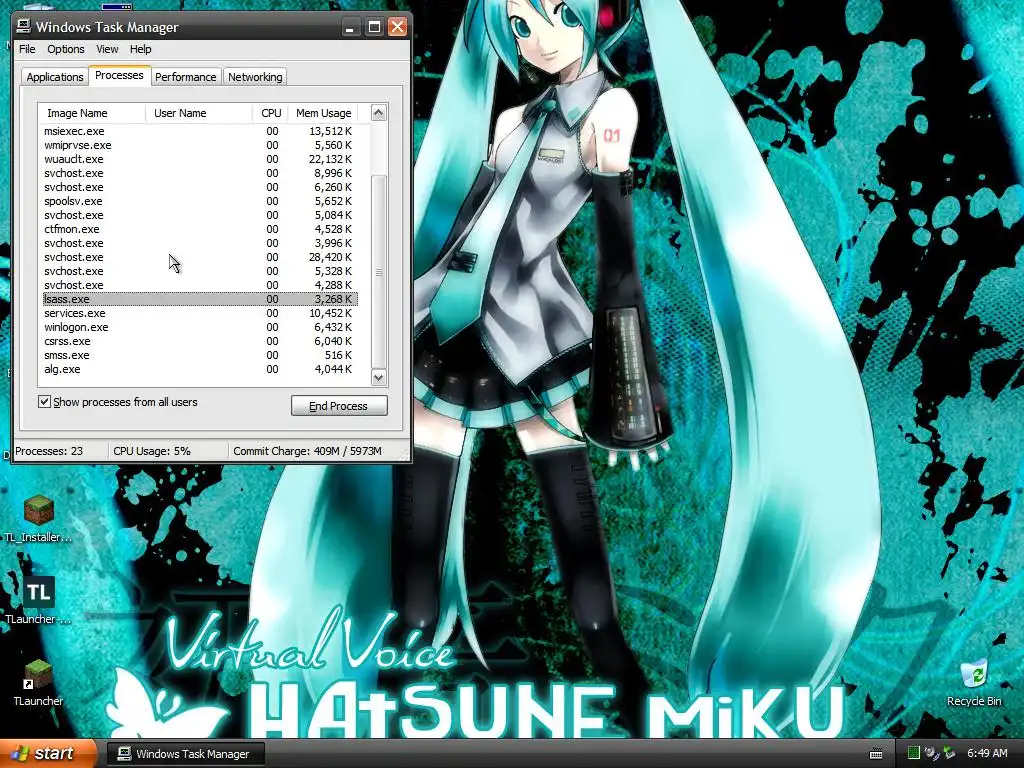Select the Processes tab
Screen dimensions: 1024x768
pos(119,76)
